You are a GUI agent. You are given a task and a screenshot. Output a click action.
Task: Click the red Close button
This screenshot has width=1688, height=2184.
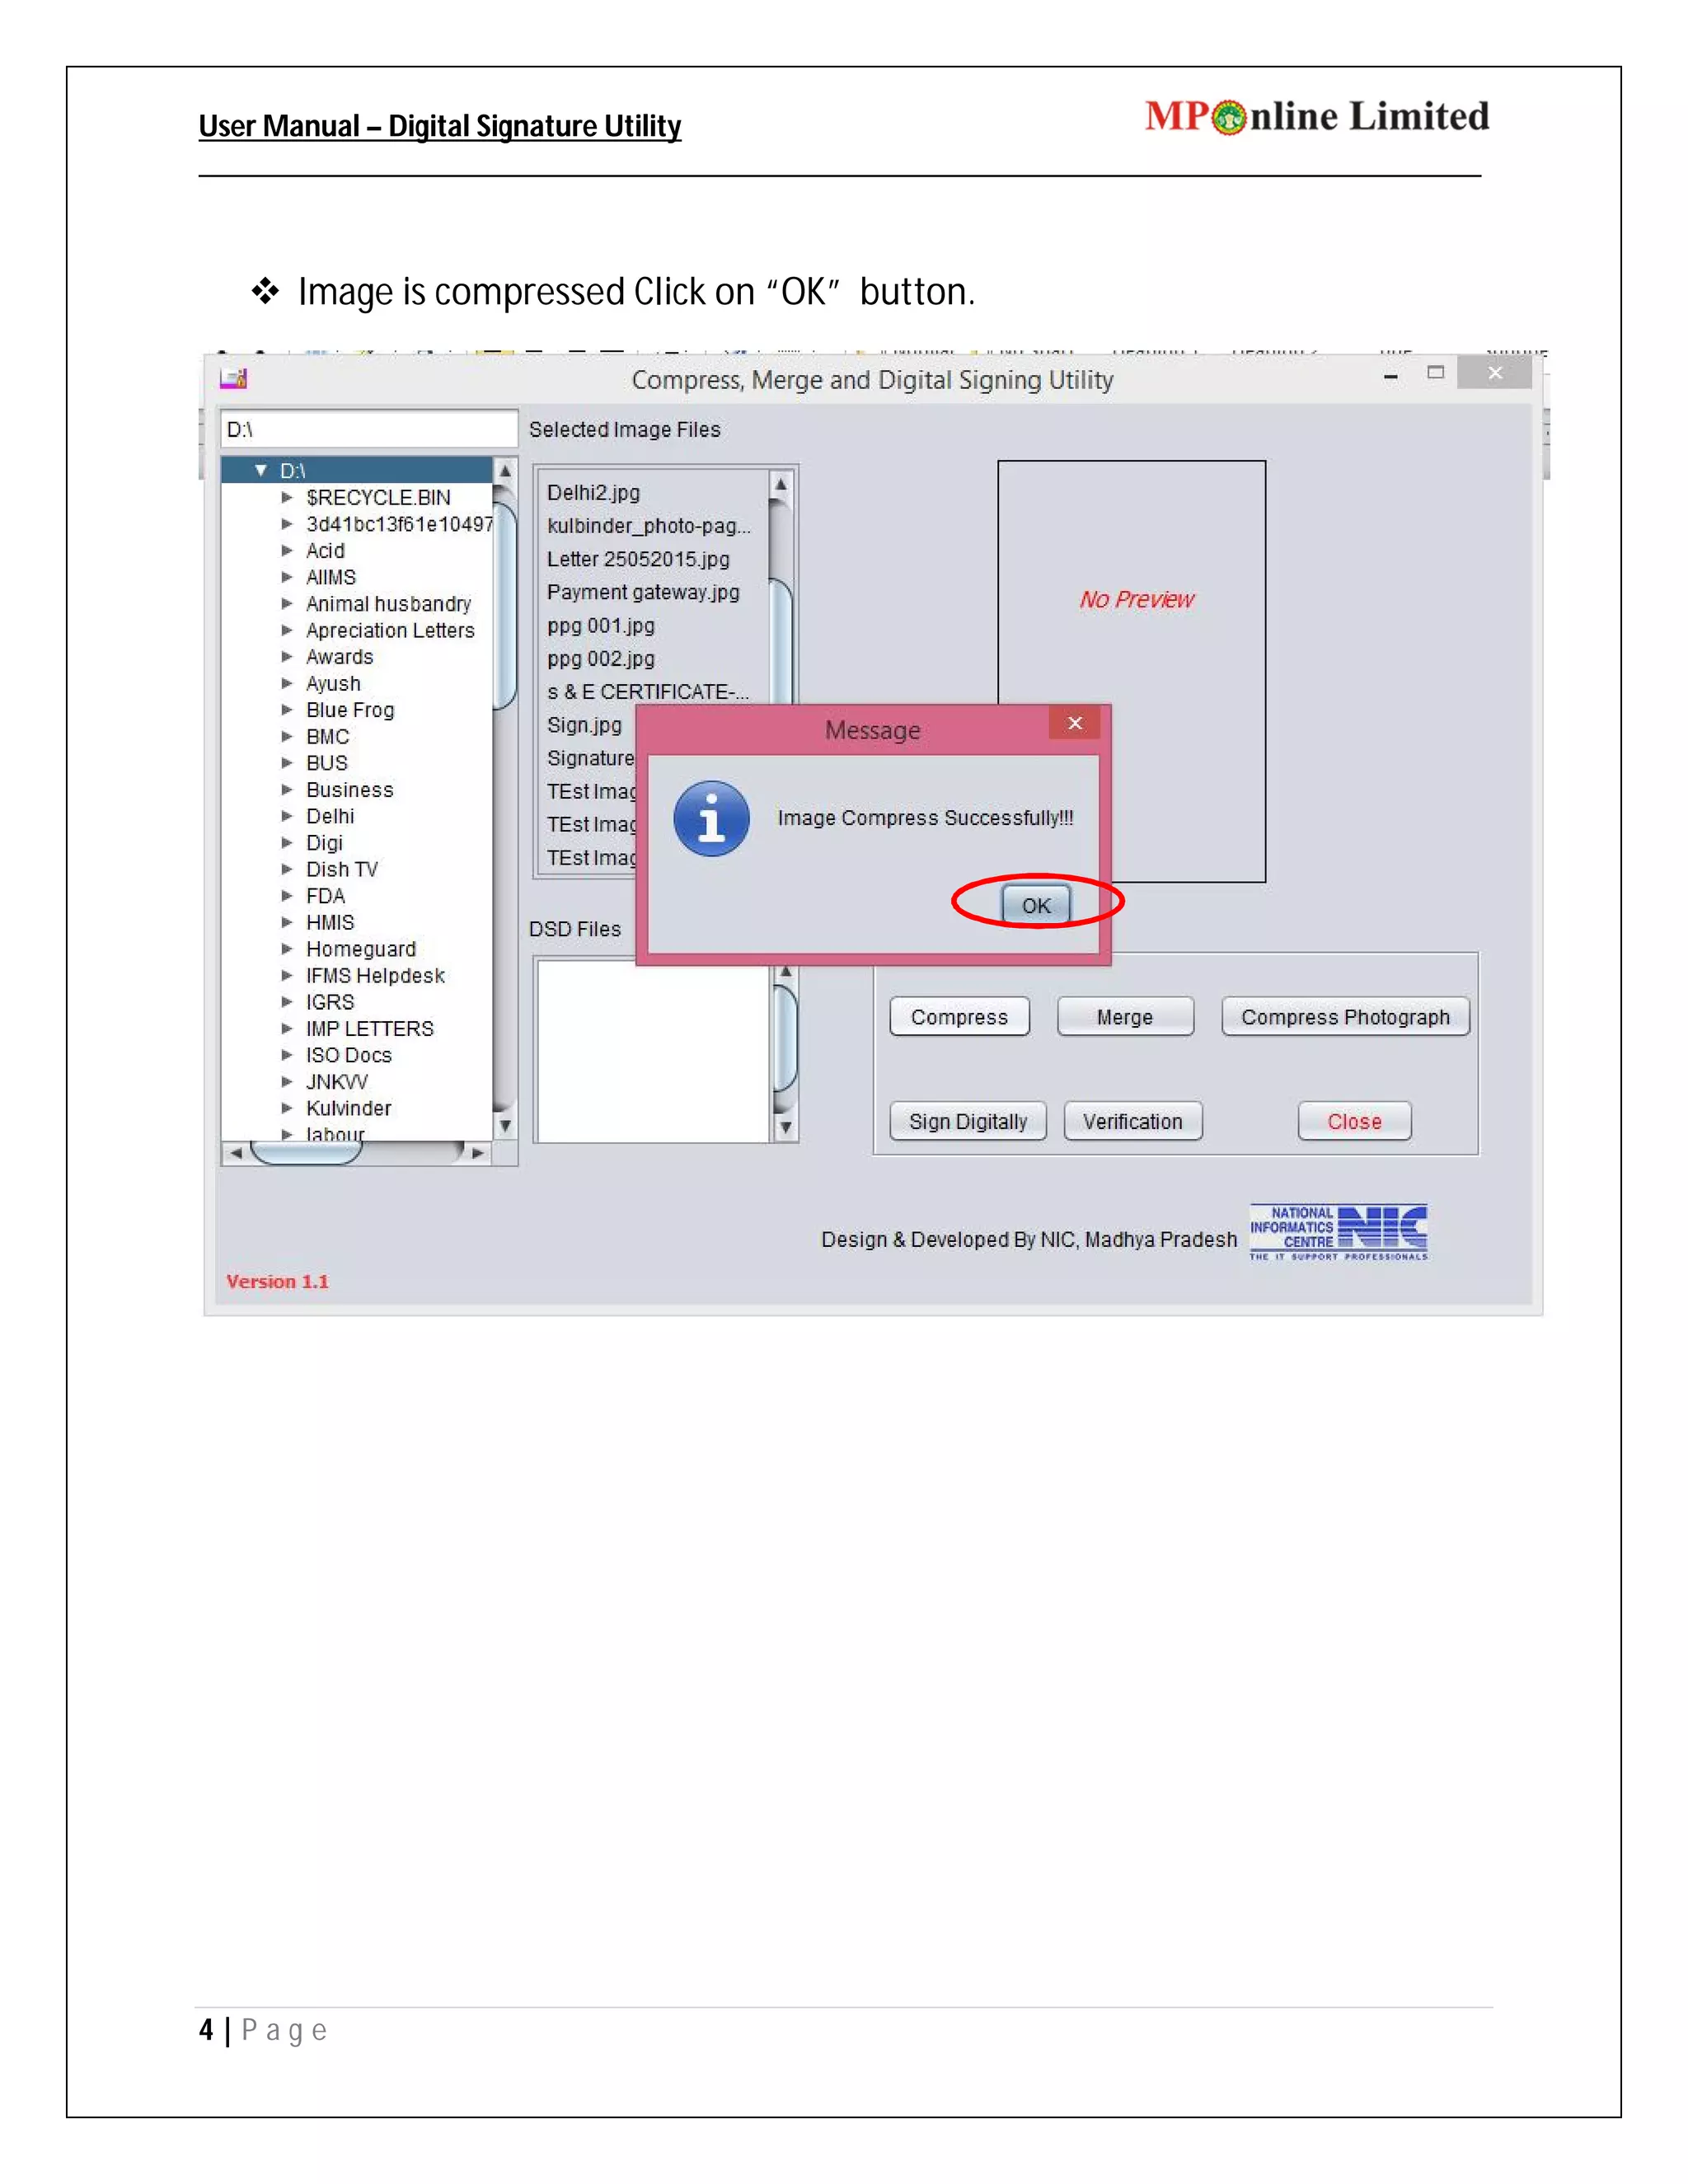[1354, 1121]
